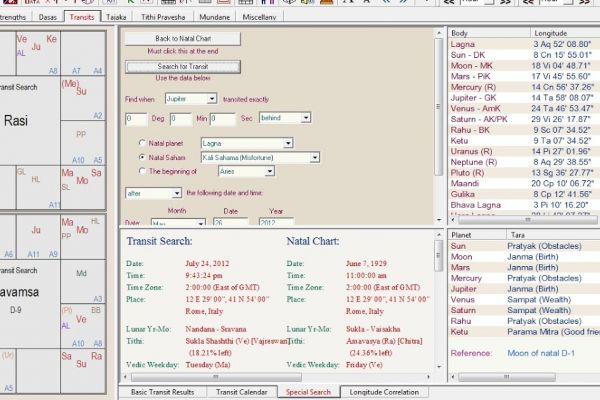
Task: Go to the Mundane tab
Action: tap(218, 17)
